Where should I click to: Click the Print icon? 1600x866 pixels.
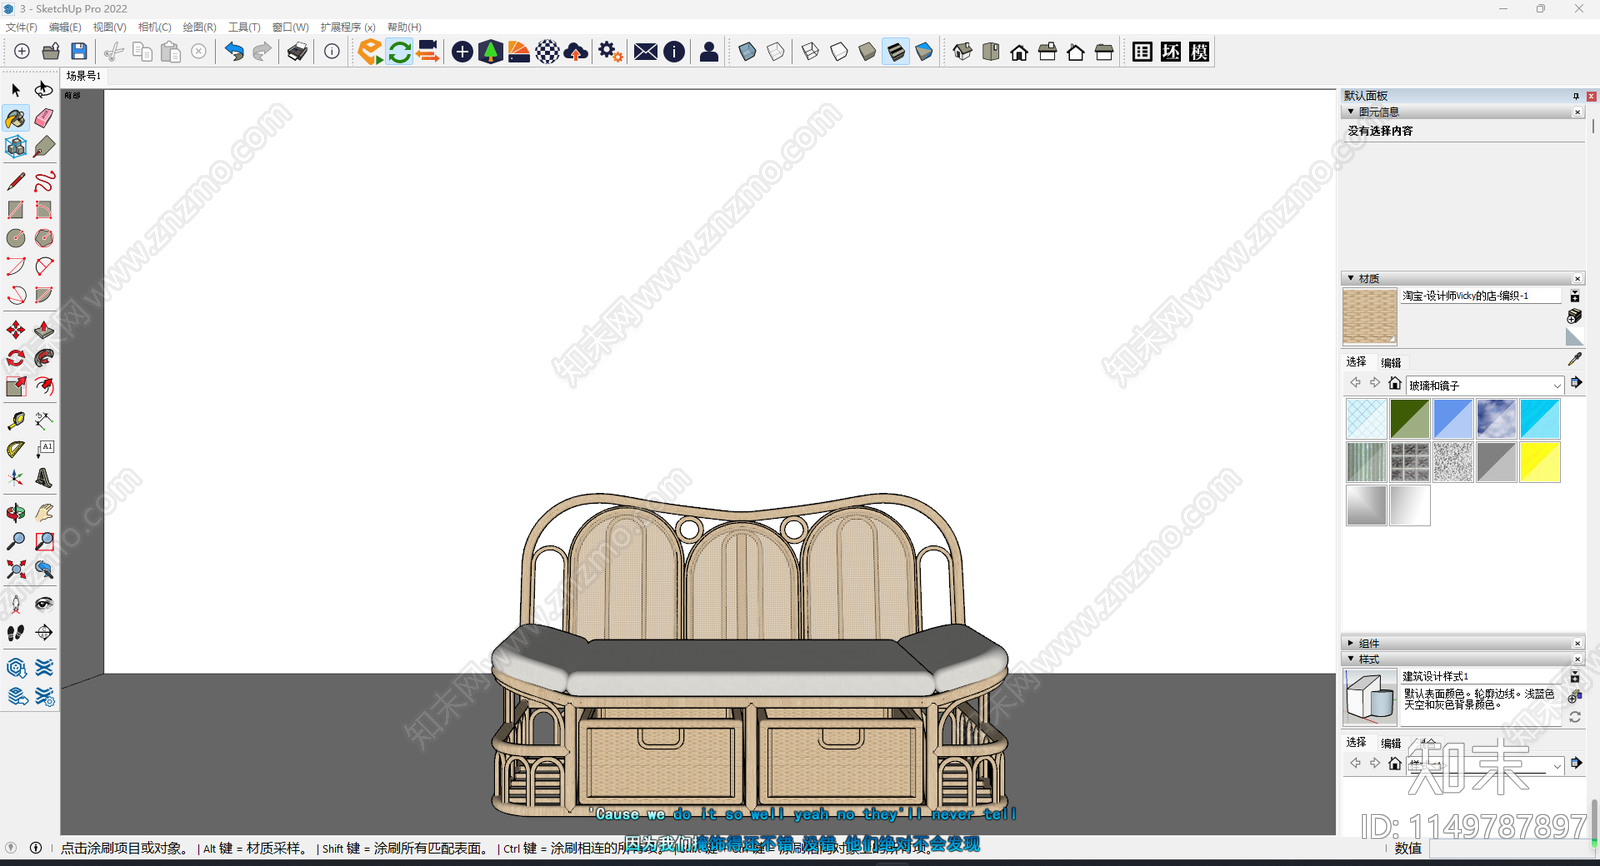click(x=297, y=51)
